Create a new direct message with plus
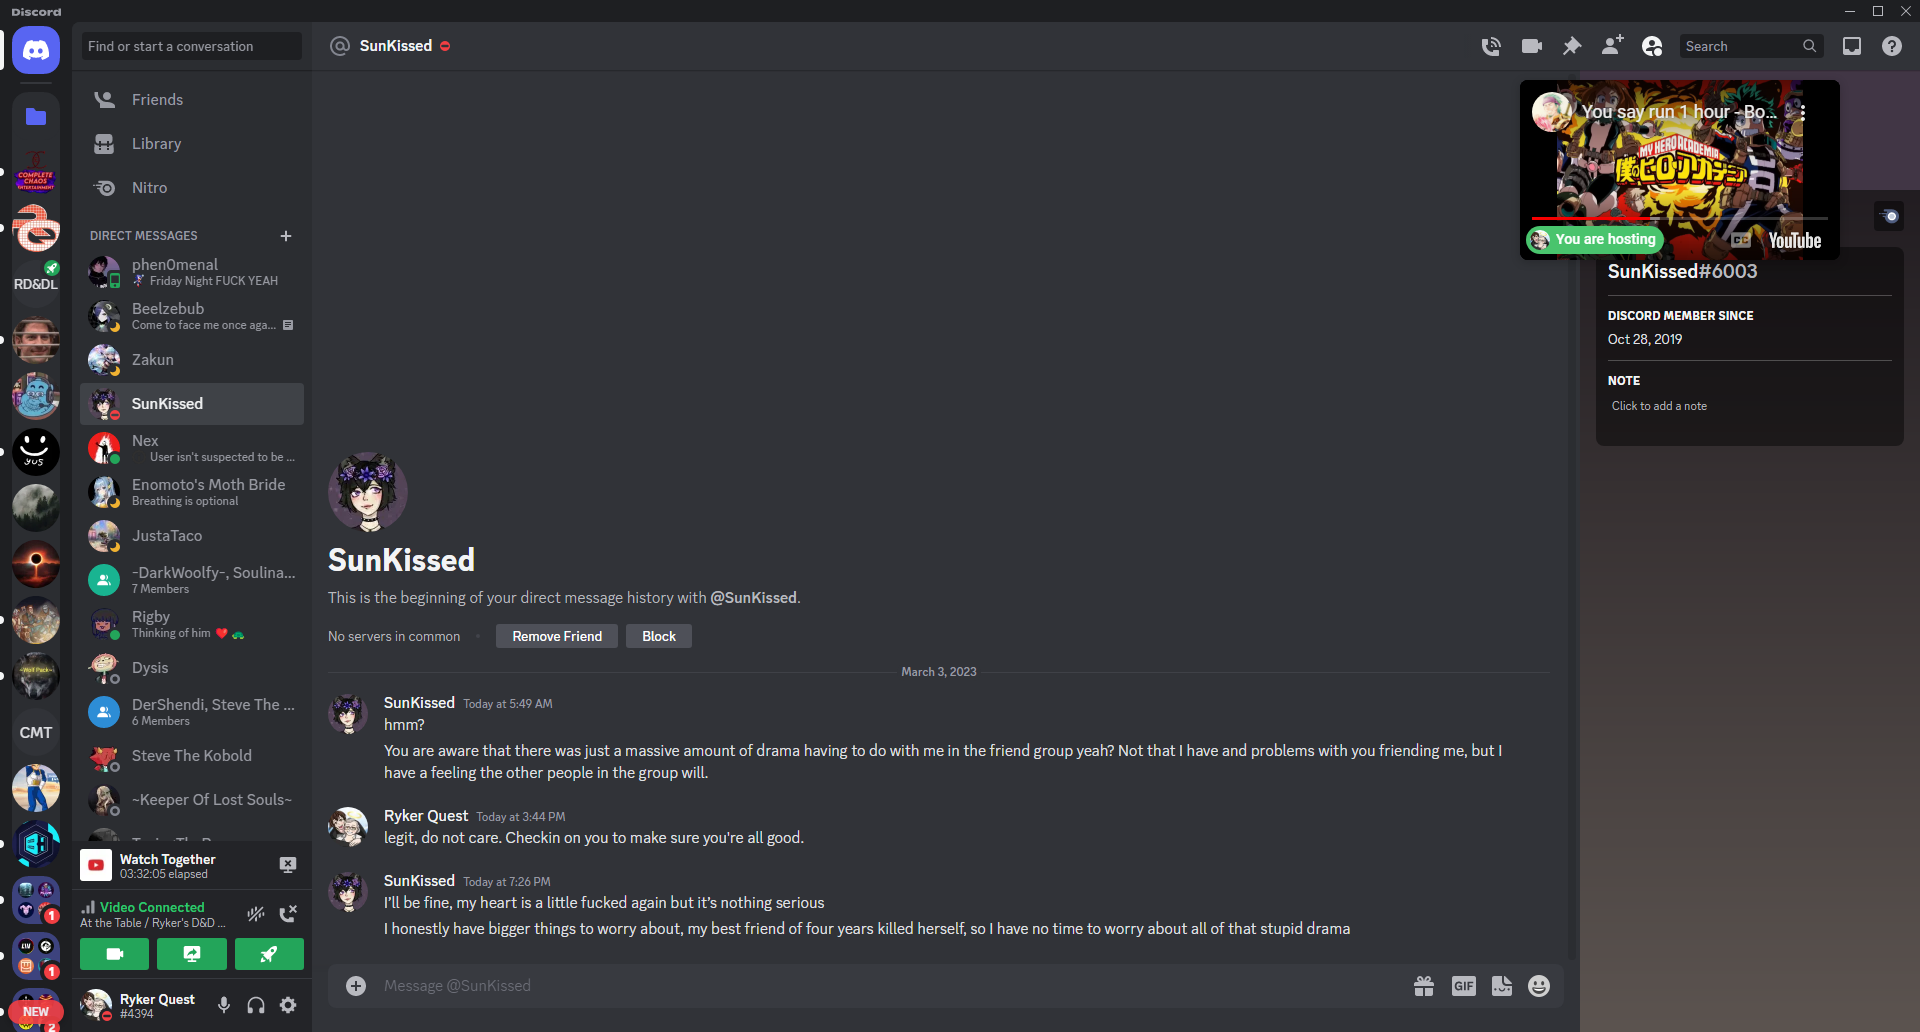This screenshot has width=1920, height=1032. pos(286,236)
